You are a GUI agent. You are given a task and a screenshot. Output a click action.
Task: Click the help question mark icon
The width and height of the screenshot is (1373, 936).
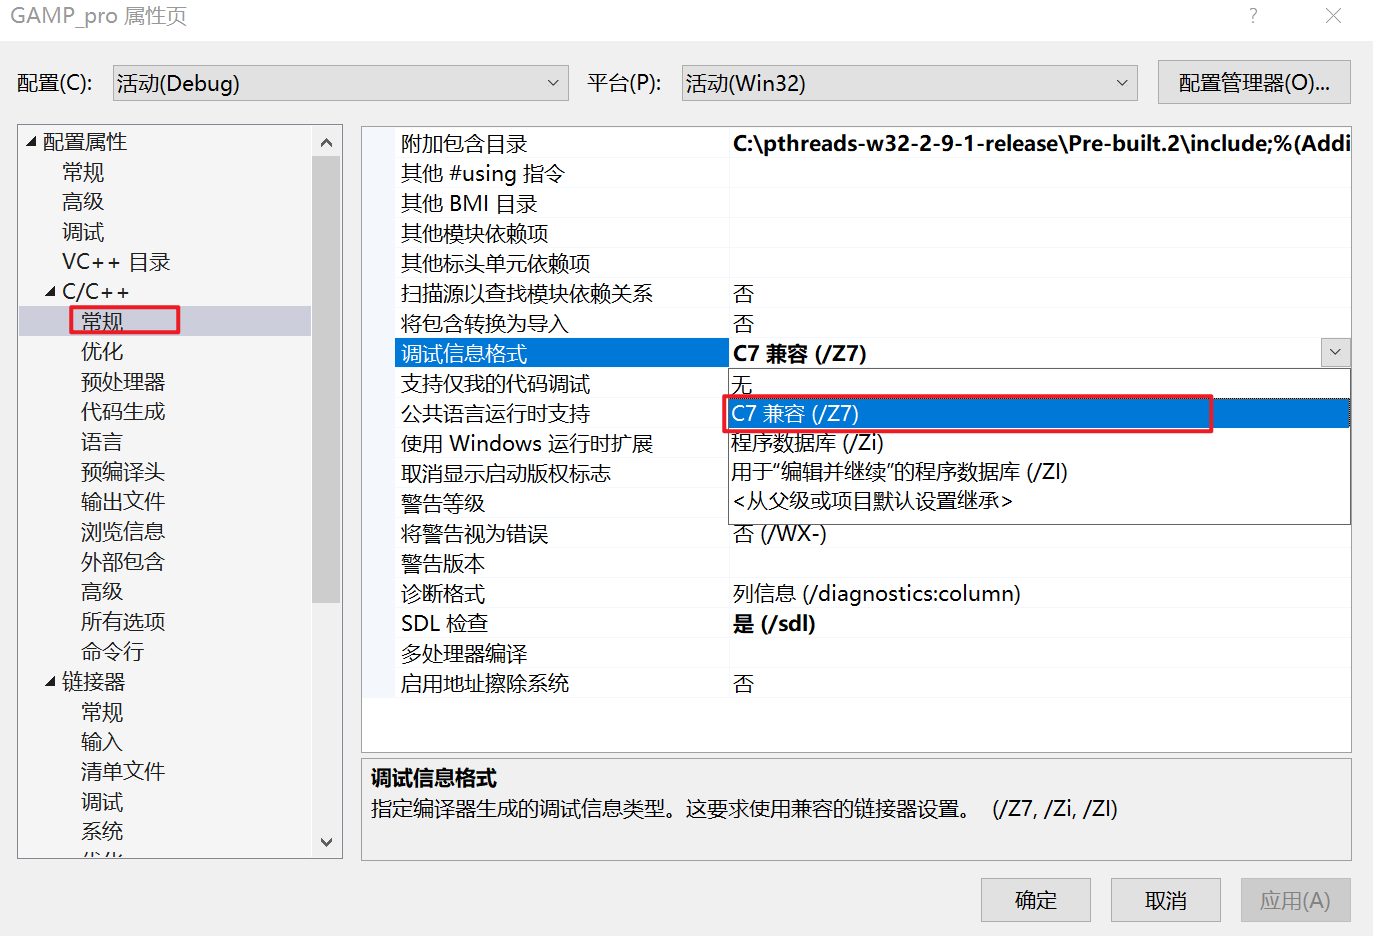tap(1253, 15)
